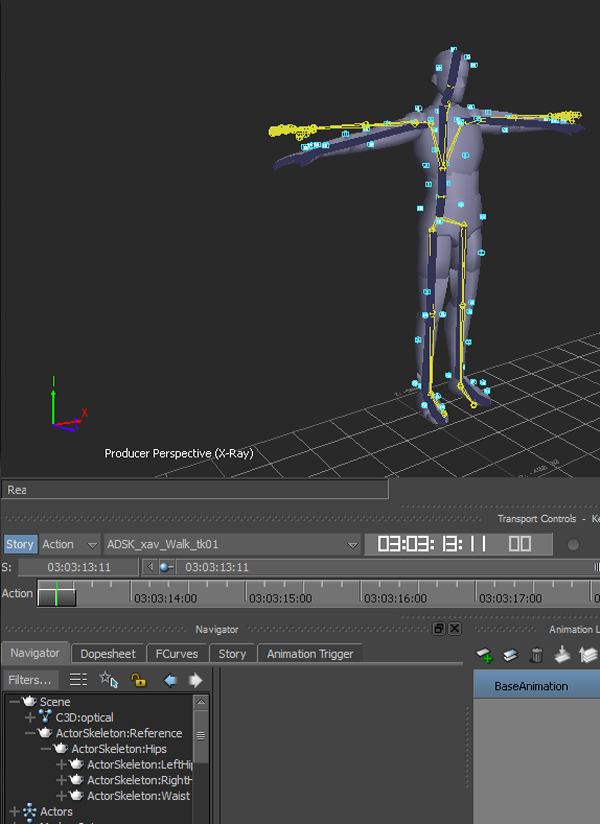Switch to the Dopesheet tab
Screen dimensions: 600x824
(x=108, y=654)
